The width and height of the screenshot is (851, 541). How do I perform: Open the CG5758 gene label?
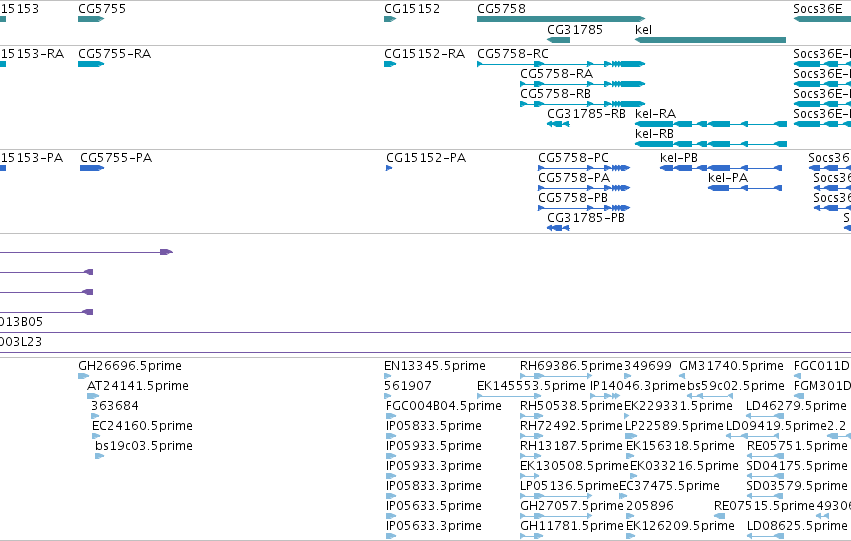(x=501, y=9)
